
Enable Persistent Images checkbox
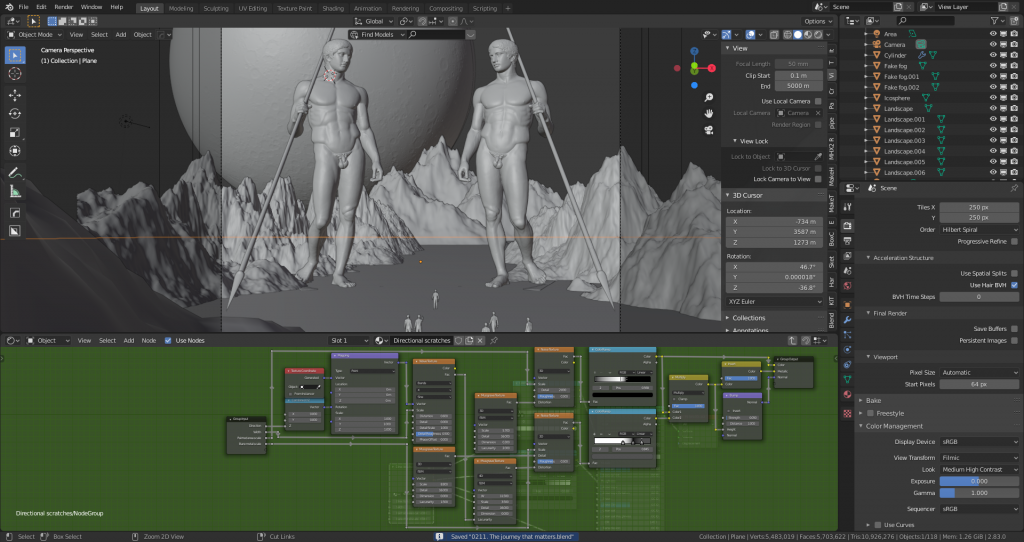click(x=1014, y=340)
